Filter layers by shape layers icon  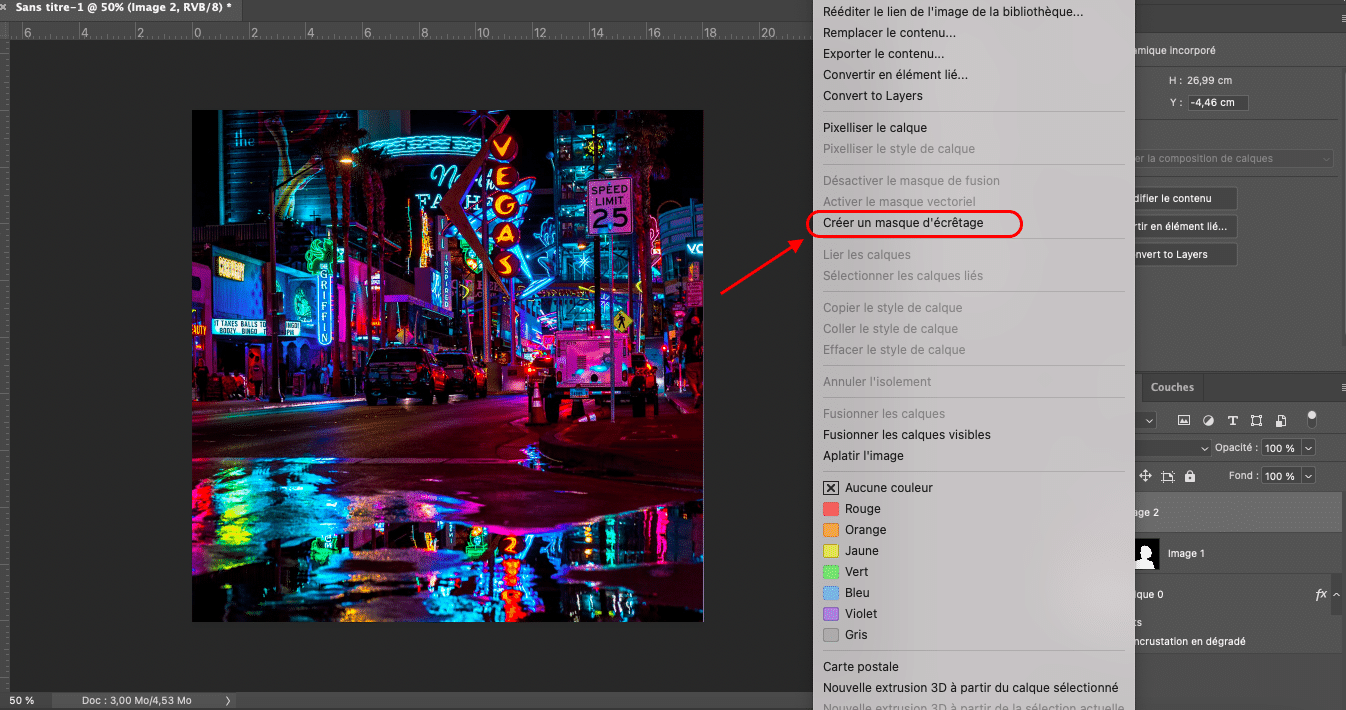coord(1256,421)
